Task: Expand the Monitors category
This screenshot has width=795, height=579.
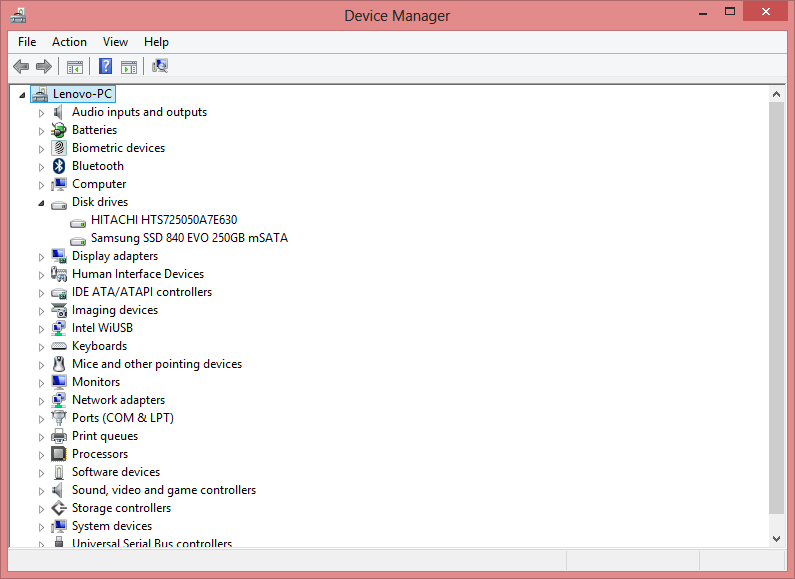Action: [x=41, y=383]
